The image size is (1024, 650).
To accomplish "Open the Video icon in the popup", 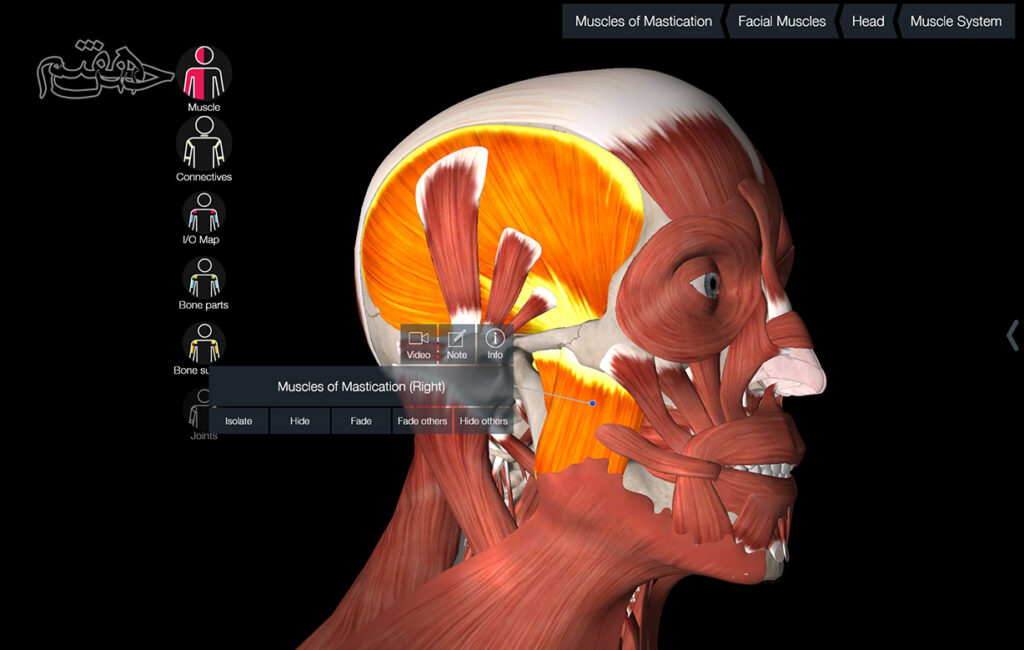I will coord(418,344).
